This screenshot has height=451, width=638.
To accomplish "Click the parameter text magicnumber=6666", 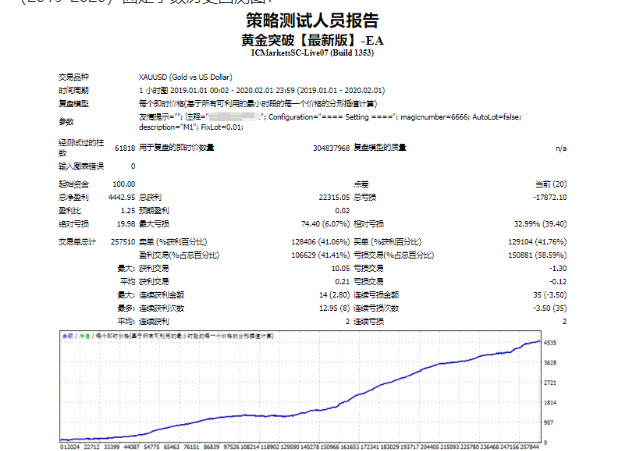I will [x=435, y=117].
